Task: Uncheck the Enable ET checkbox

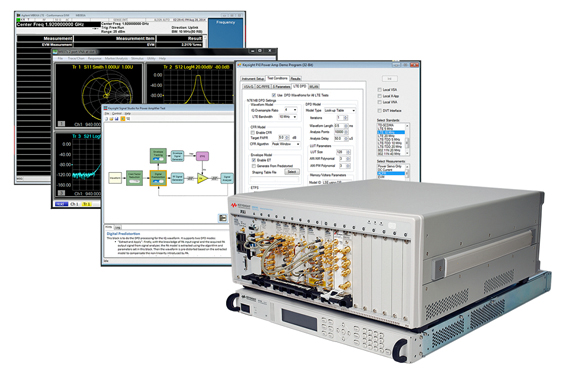Action: 253,160
